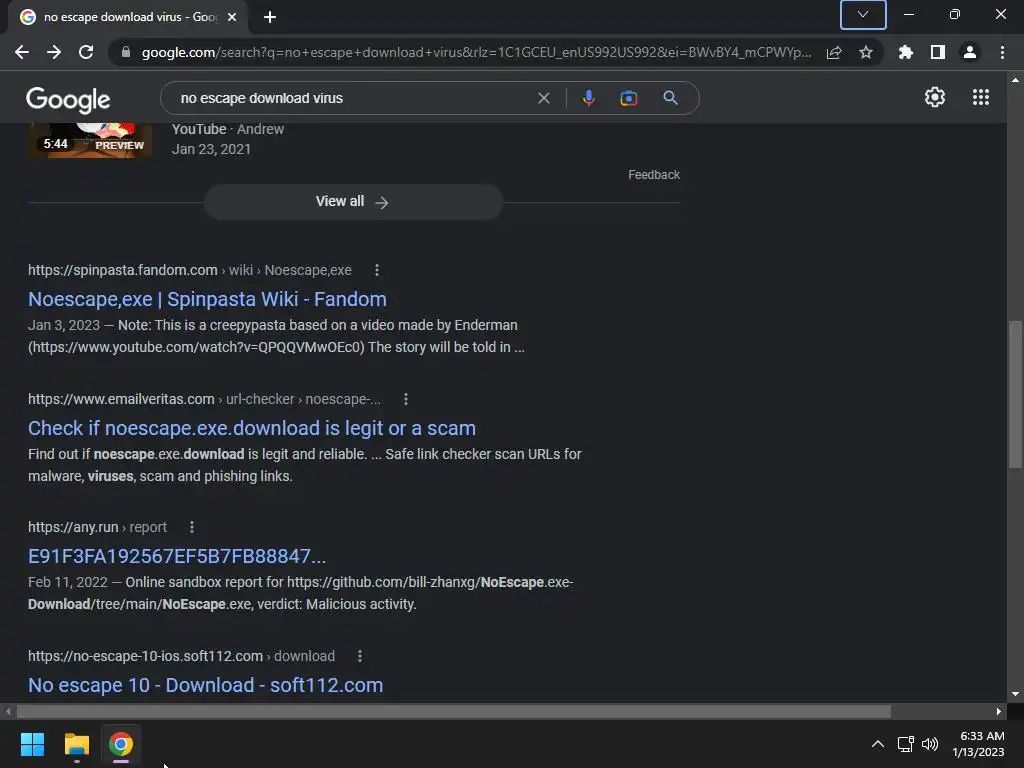Bookmark this page with star

pos(866,52)
